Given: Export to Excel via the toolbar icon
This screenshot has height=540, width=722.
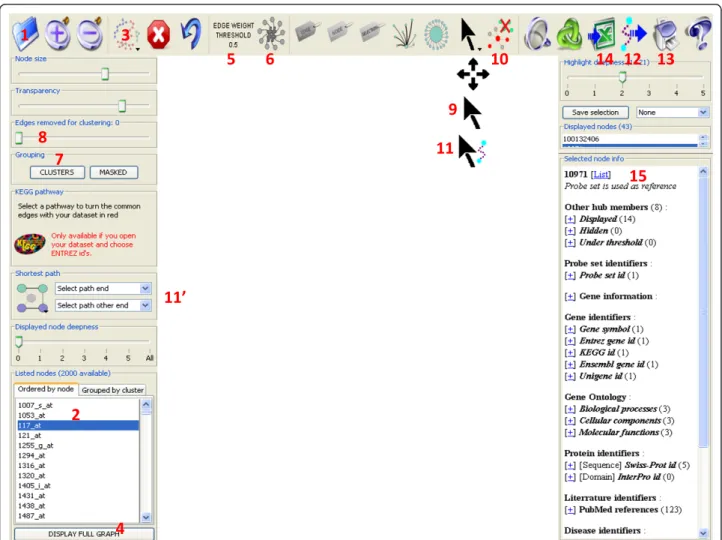Looking at the screenshot, I should 601,34.
